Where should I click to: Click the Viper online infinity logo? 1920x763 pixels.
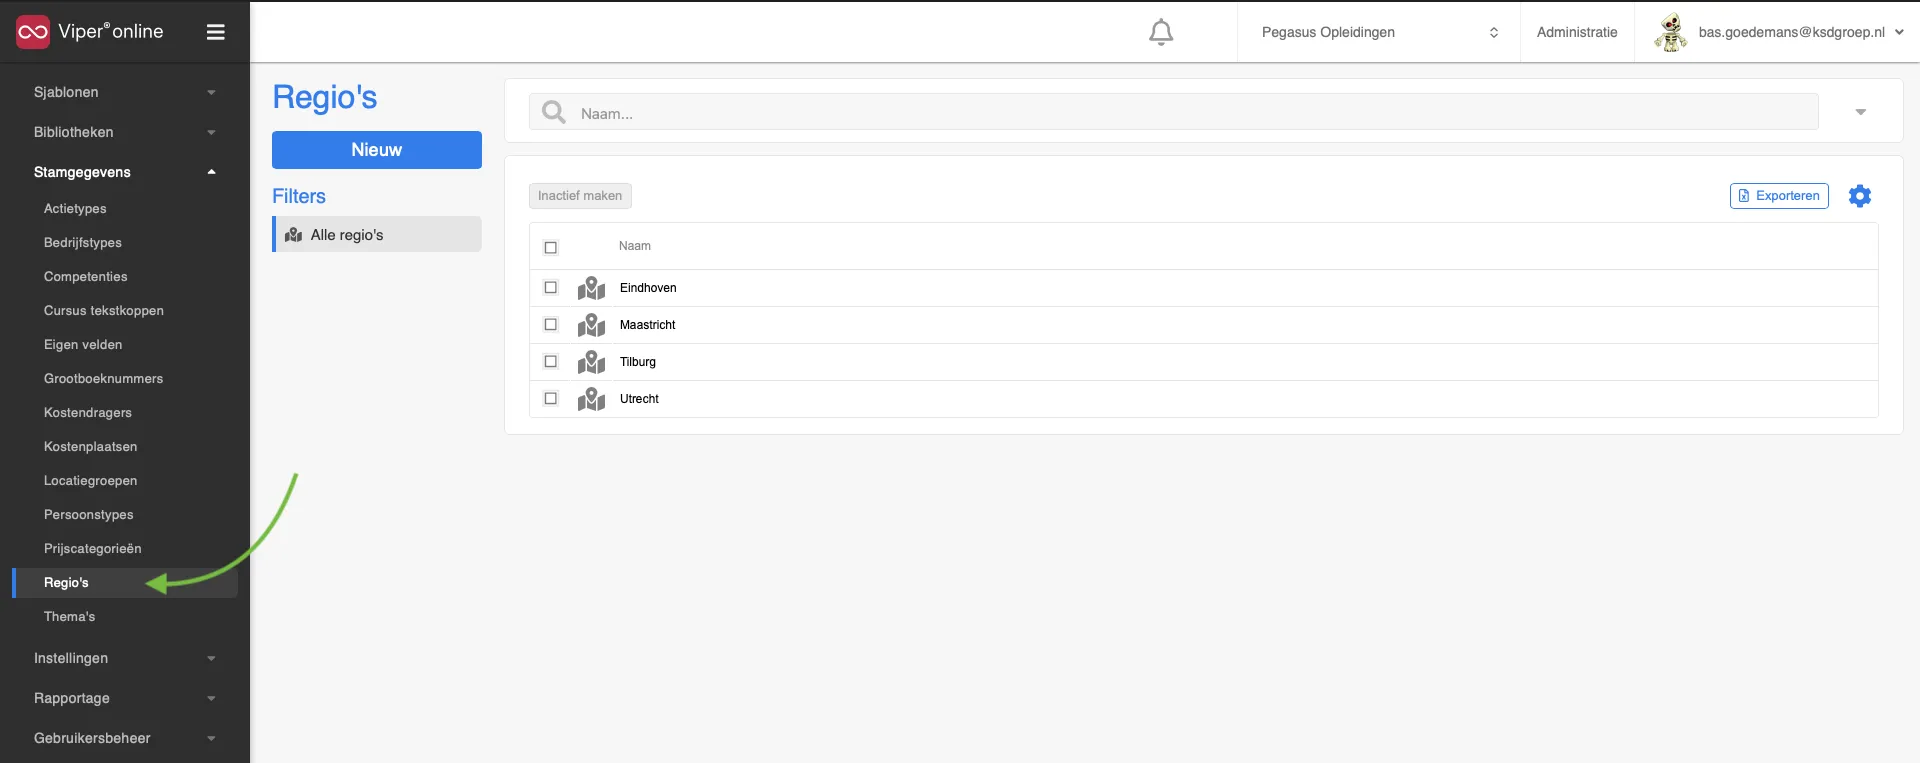(33, 32)
